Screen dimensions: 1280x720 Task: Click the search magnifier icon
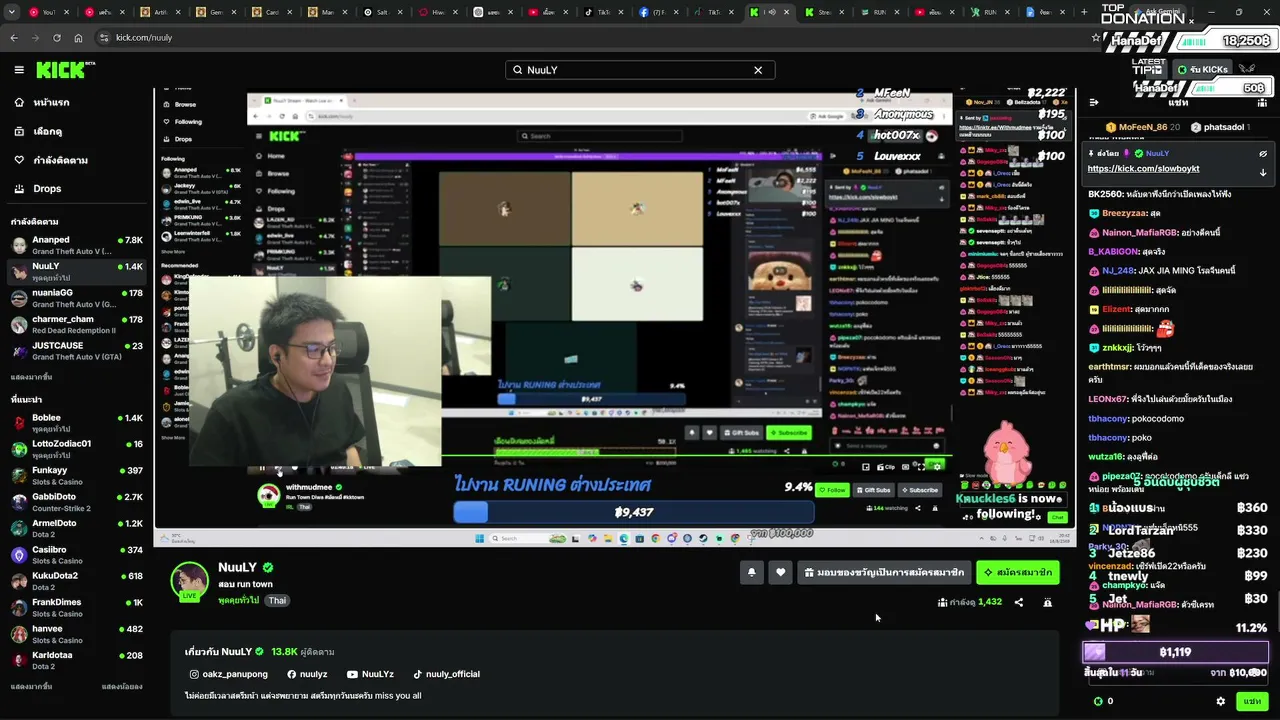[518, 70]
